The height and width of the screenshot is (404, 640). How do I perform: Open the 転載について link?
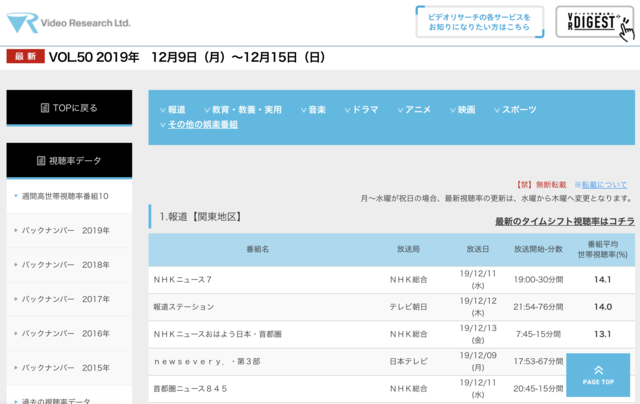pyautogui.click(x=604, y=185)
